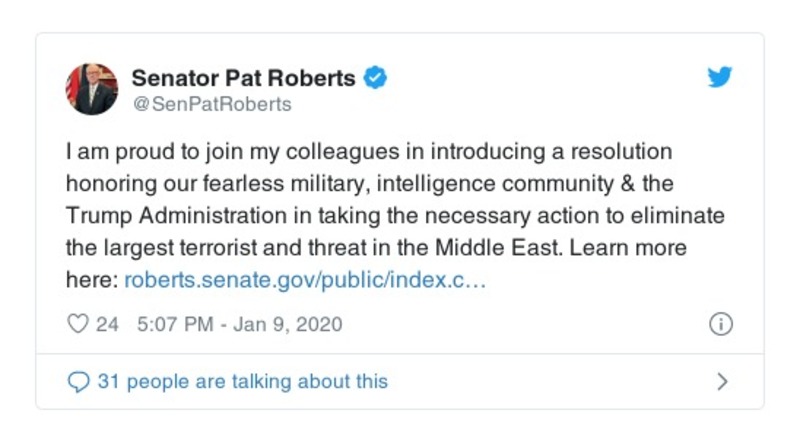Like the tweet with the heart icon
Screen dimensions: 800x445
77,324
